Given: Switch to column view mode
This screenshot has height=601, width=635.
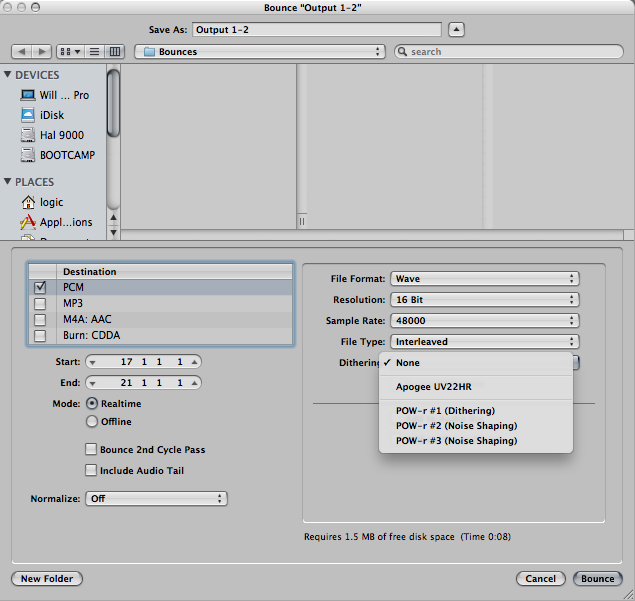Looking at the screenshot, I should pos(115,51).
